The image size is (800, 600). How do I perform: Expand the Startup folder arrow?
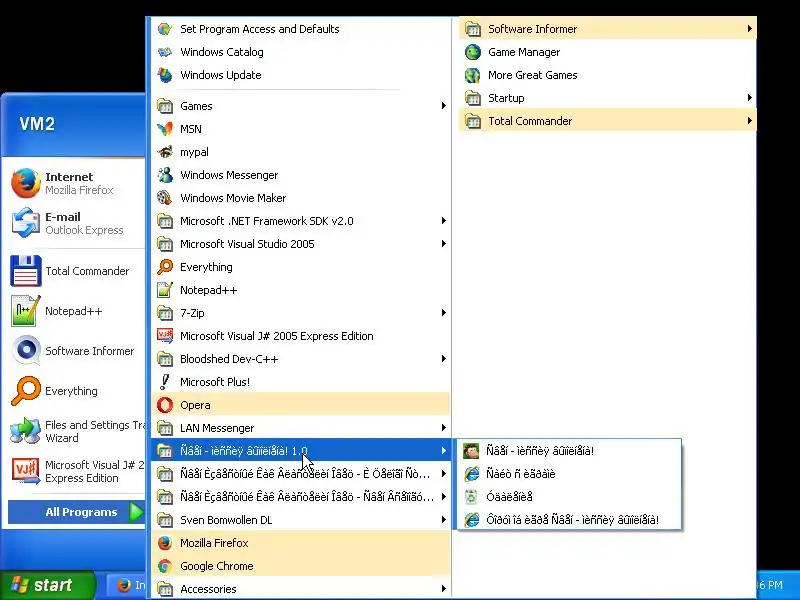pyautogui.click(x=749, y=98)
